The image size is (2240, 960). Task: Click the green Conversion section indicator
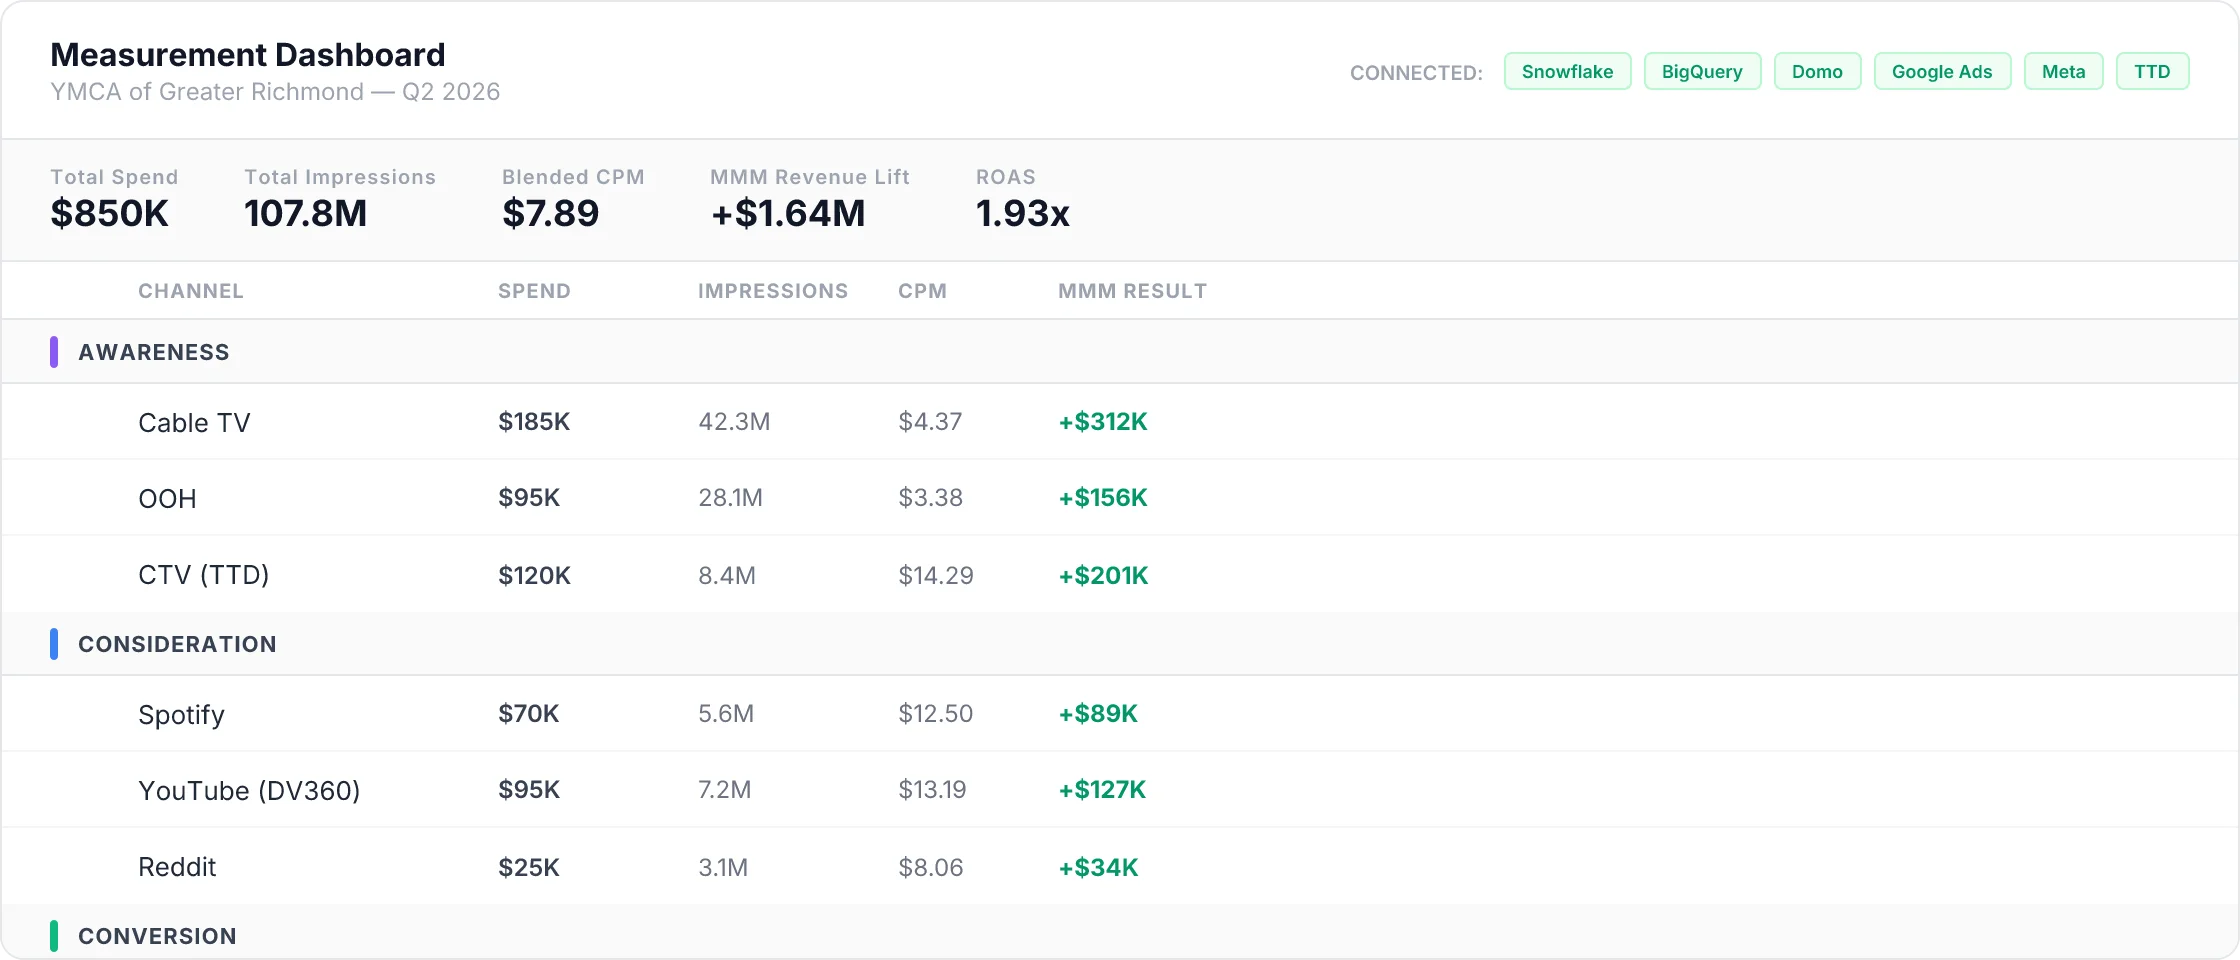(54, 935)
